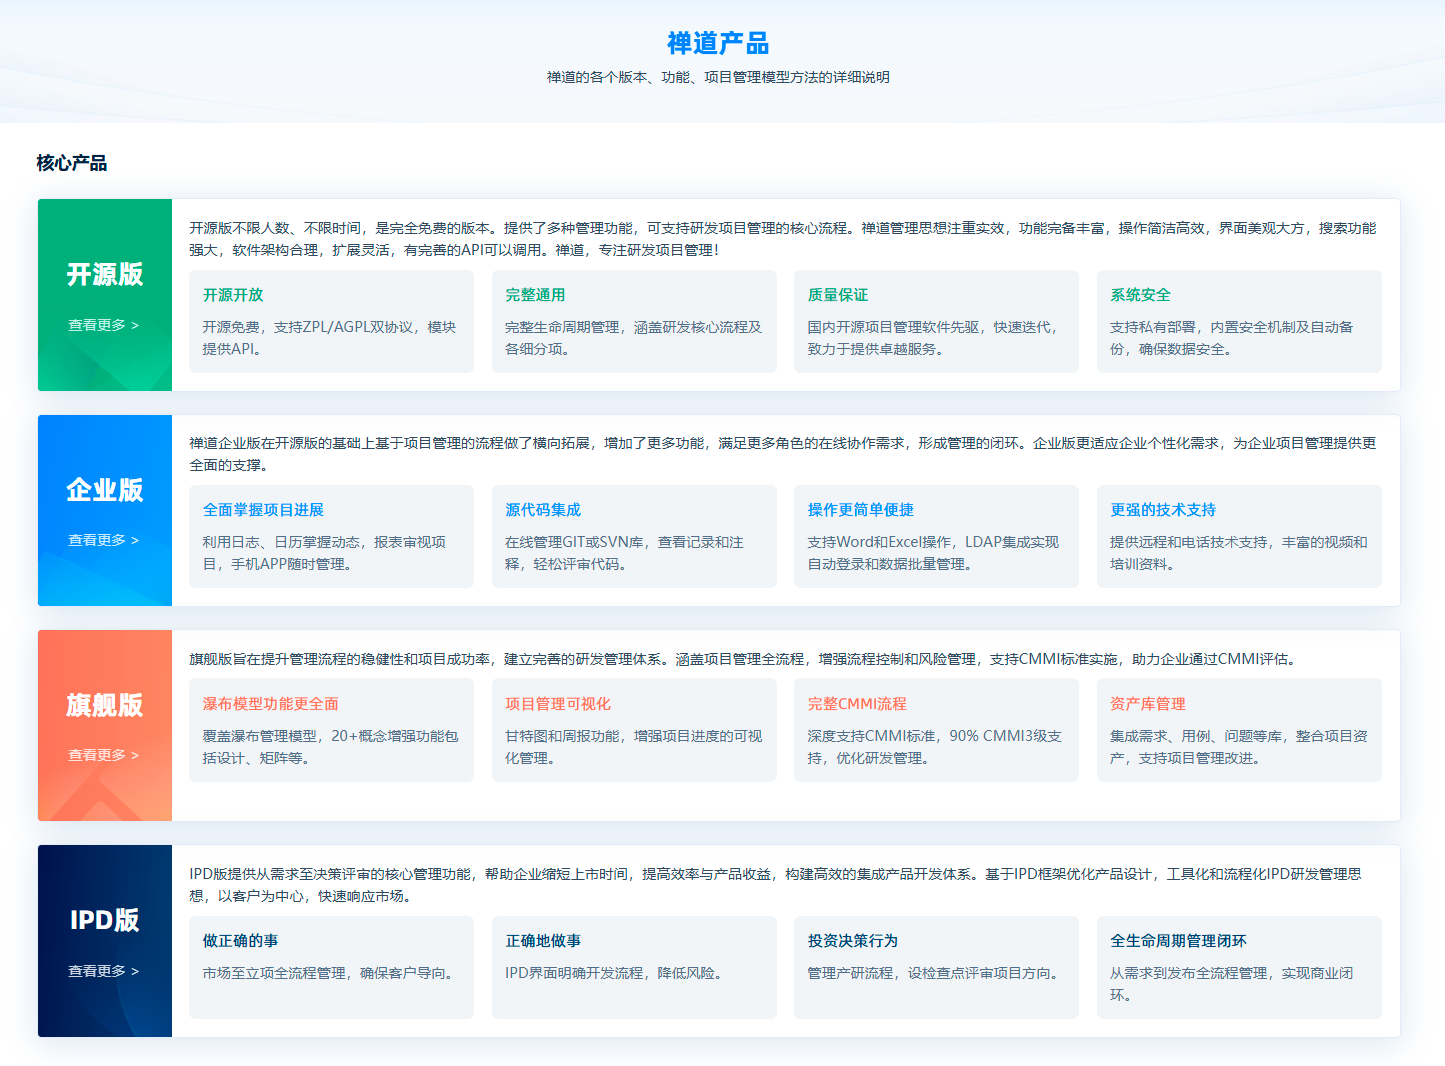1445x1066 pixels.
Task: Open 查看更多 under 开源版
Action: tap(104, 325)
